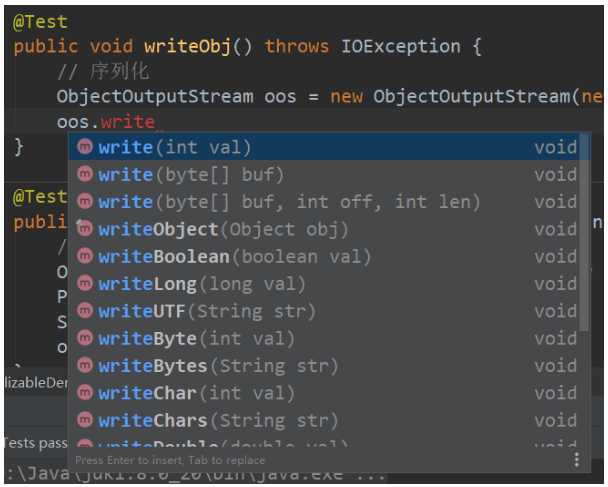Click method icon beside writeUTF suggestion
Image resolution: width=608 pixels, height=487 pixels.
coord(85,311)
